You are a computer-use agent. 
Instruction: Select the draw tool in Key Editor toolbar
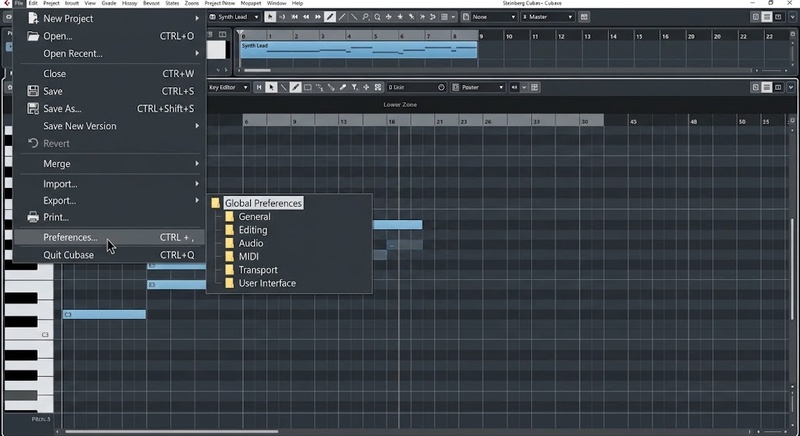point(295,87)
